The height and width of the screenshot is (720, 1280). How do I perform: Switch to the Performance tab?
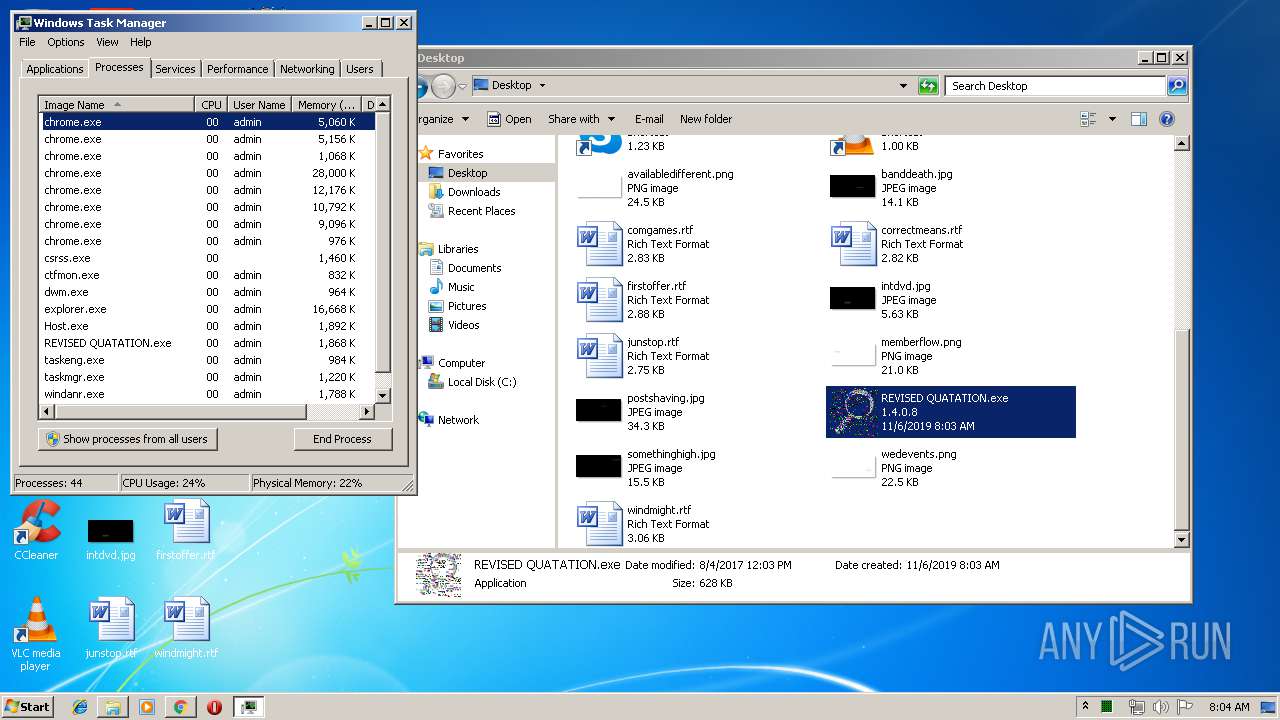[237, 69]
